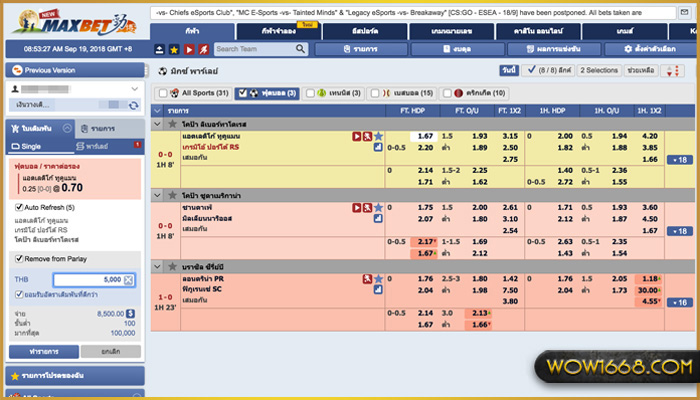Screen dimensions: 700x400
Task: Clear the THB stake amount with X icon
Action: pyautogui.click(x=128, y=280)
